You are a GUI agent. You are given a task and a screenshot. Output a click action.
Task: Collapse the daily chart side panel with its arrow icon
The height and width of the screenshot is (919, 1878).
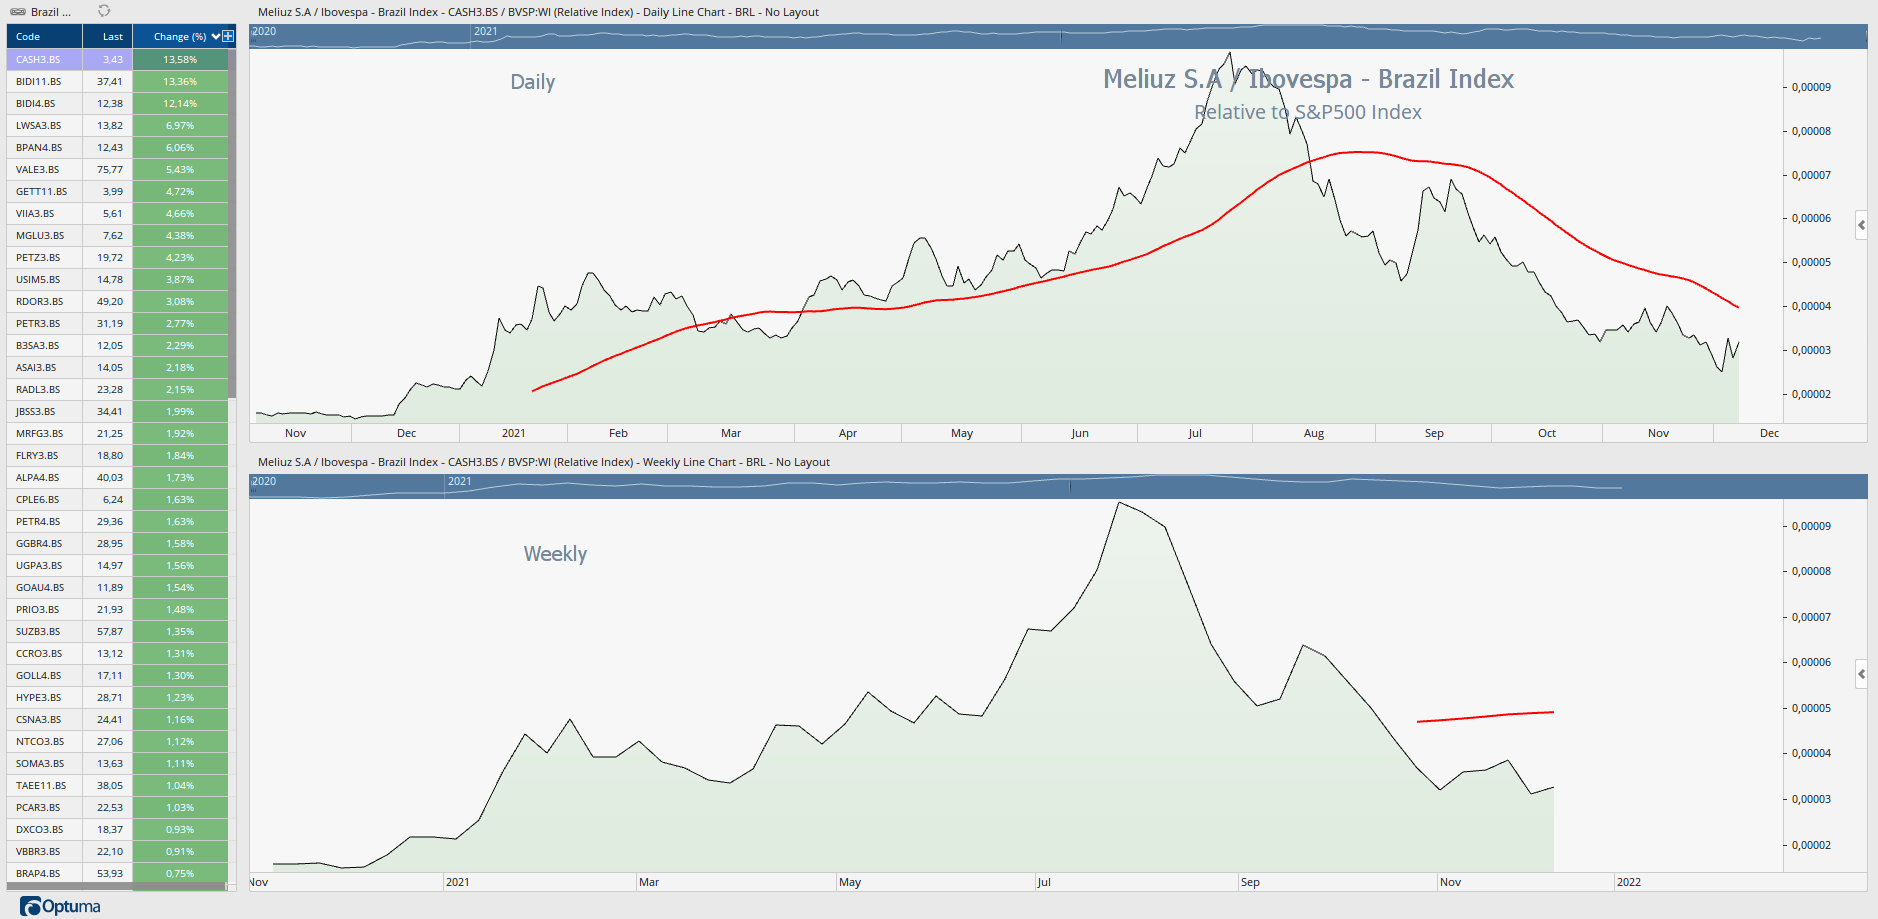point(1861,225)
